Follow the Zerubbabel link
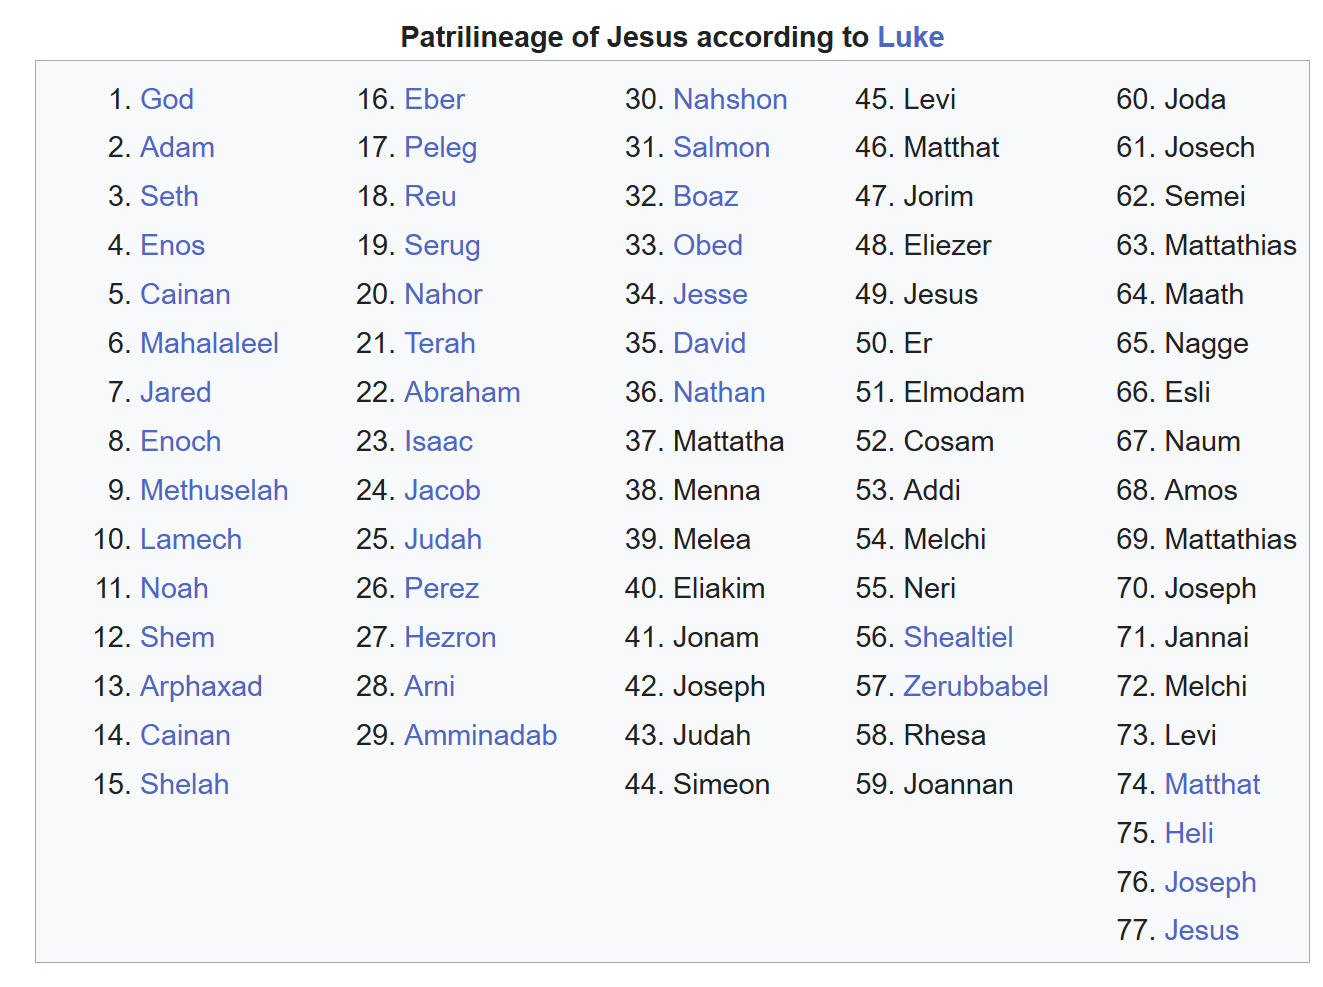 click(975, 686)
